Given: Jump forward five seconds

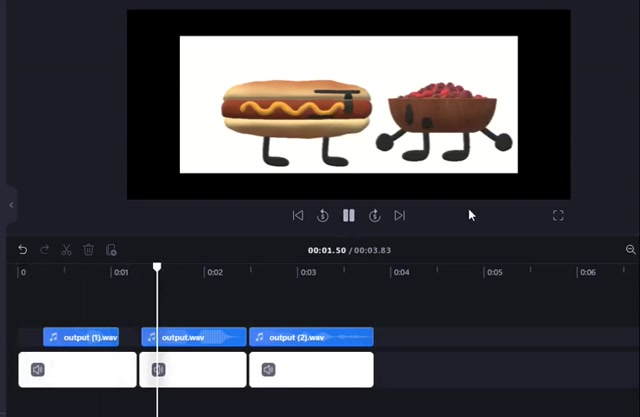Looking at the screenshot, I should click(375, 215).
